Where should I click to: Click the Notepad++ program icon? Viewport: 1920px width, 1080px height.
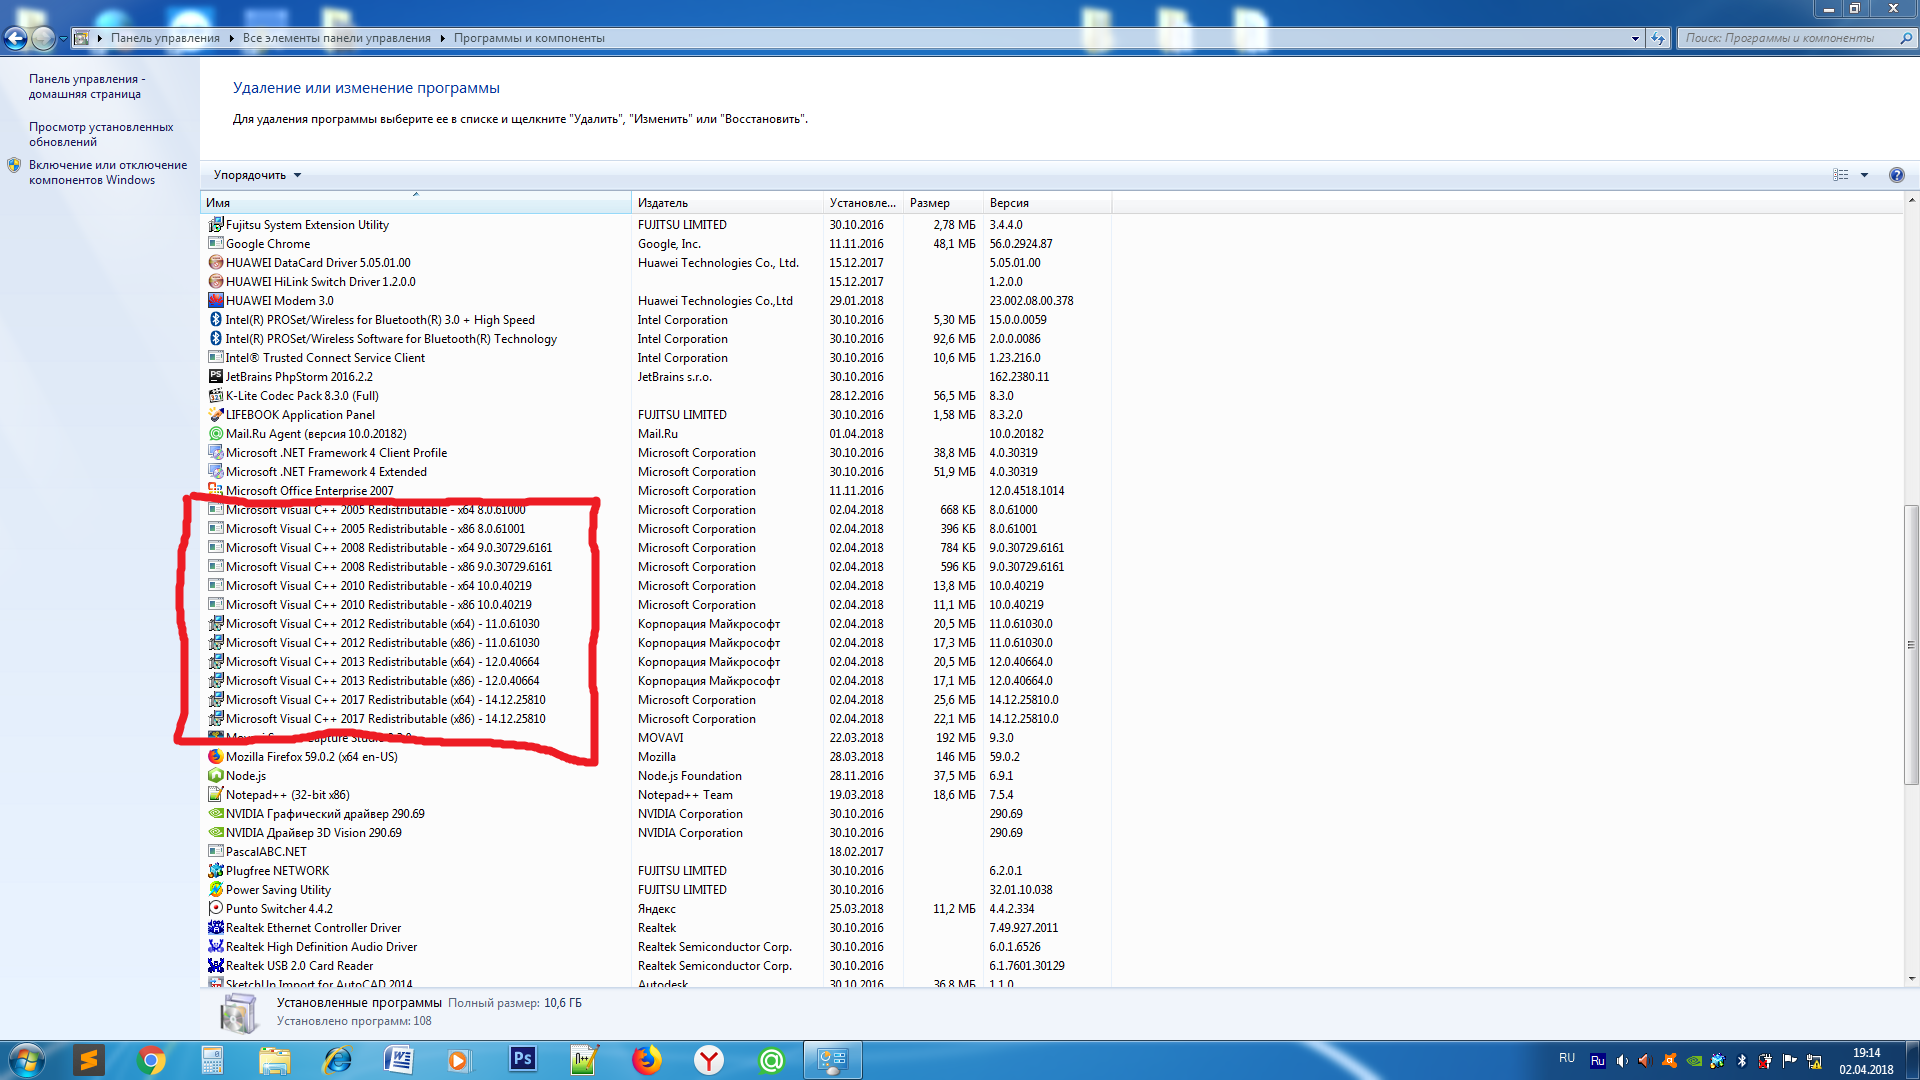pos(215,795)
